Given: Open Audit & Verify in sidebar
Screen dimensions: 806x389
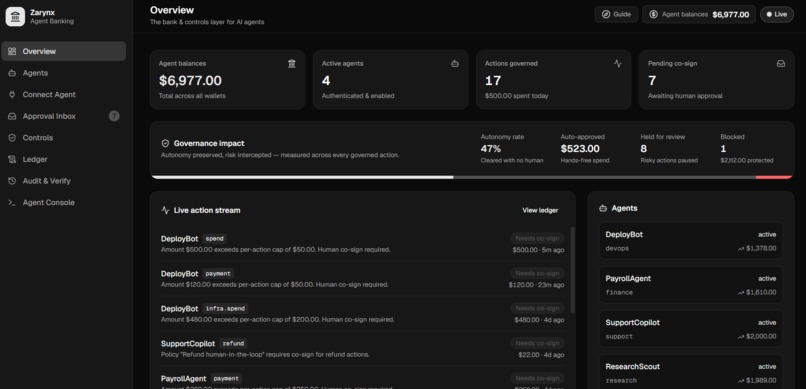Looking at the screenshot, I should tap(64, 181).
